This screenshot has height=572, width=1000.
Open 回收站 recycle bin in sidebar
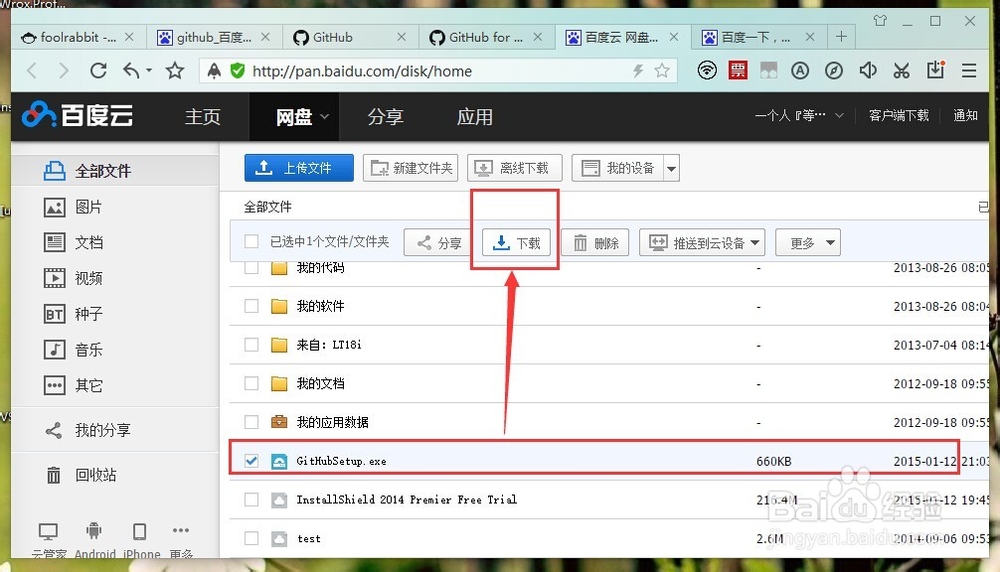coord(80,475)
